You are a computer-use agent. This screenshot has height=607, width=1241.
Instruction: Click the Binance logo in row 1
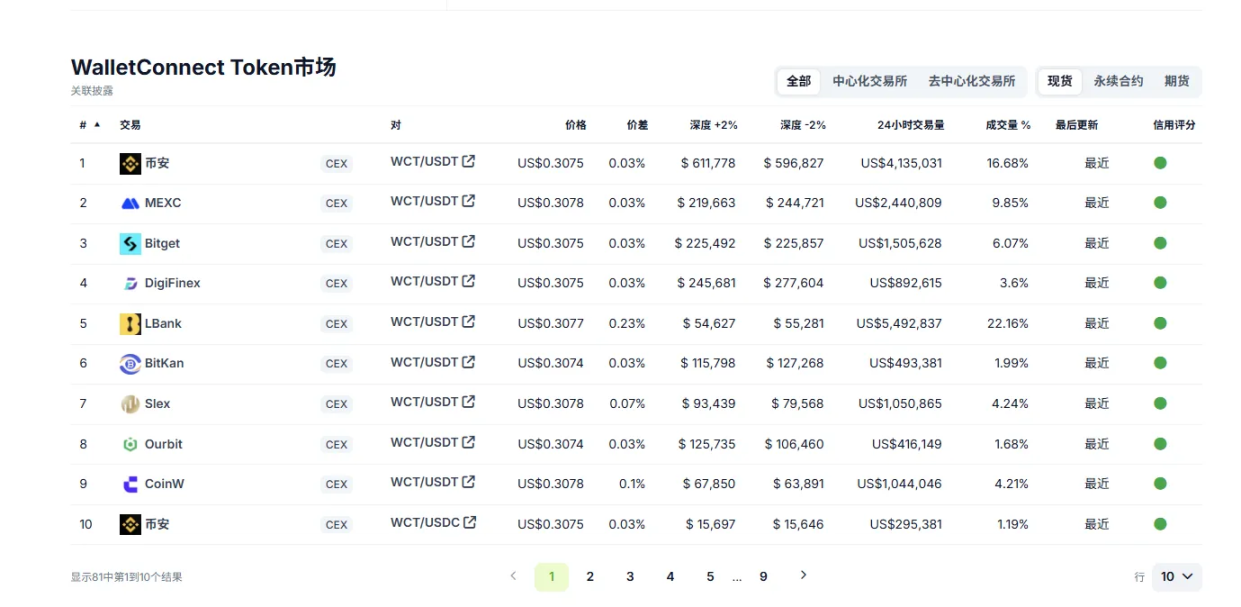click(130, 163)
